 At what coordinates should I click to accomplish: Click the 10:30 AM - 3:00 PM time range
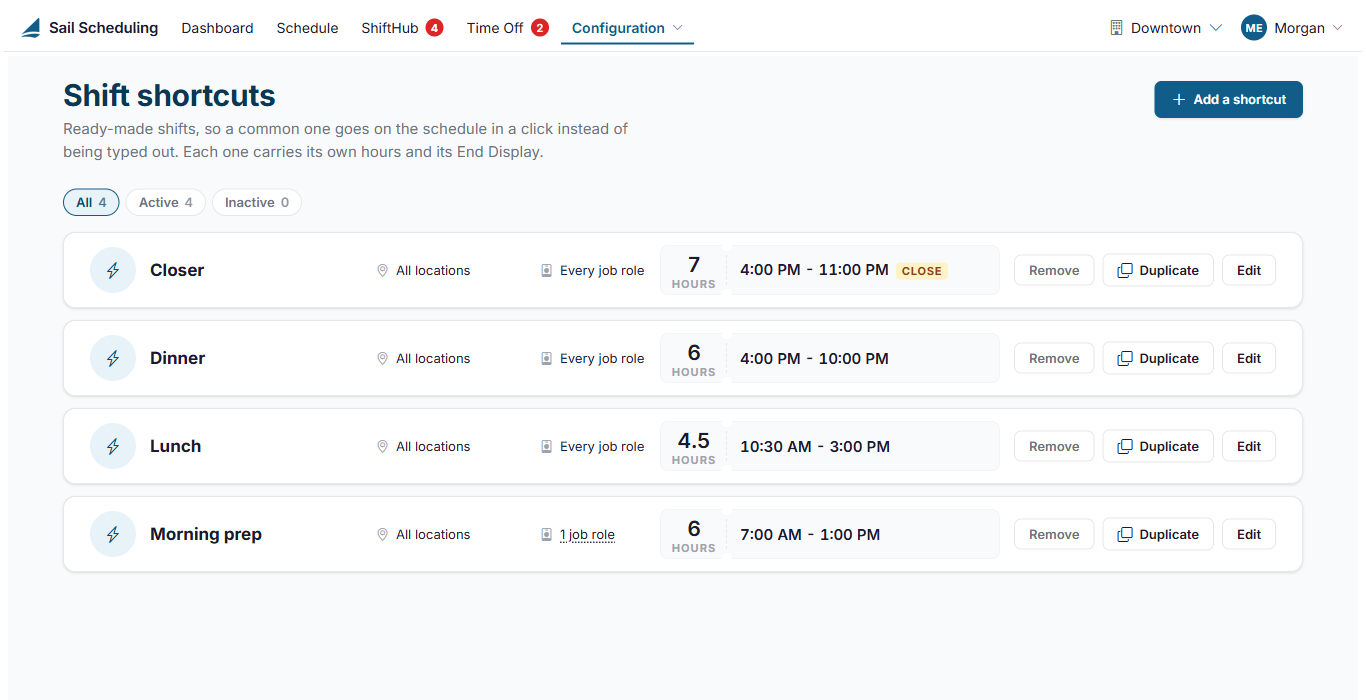coord(815,446)
